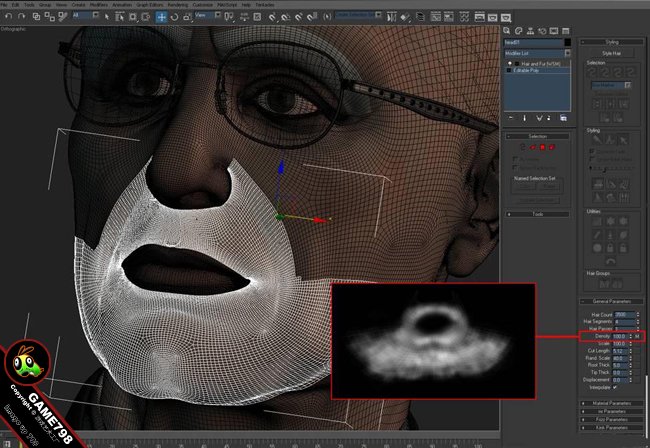Expand the Tools rollout
Image resolution: width=650 pixels, height=448 pixels.
537,214
